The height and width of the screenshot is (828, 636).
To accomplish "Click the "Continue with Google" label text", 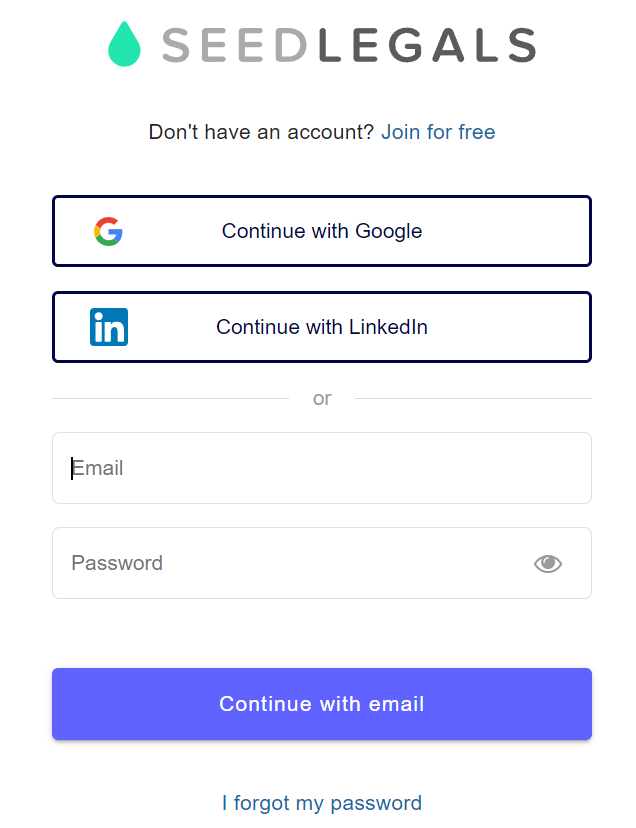I will pyautogui.click(x=322, y=231).
